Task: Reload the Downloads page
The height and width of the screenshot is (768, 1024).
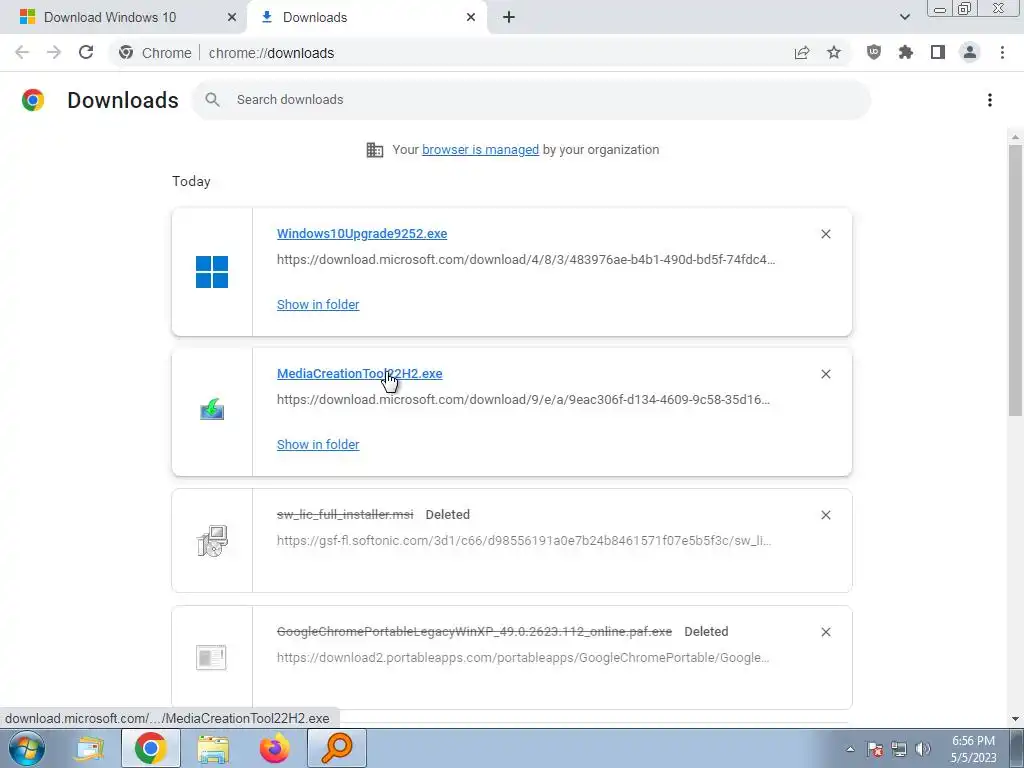Action: [x=86, y=53]
